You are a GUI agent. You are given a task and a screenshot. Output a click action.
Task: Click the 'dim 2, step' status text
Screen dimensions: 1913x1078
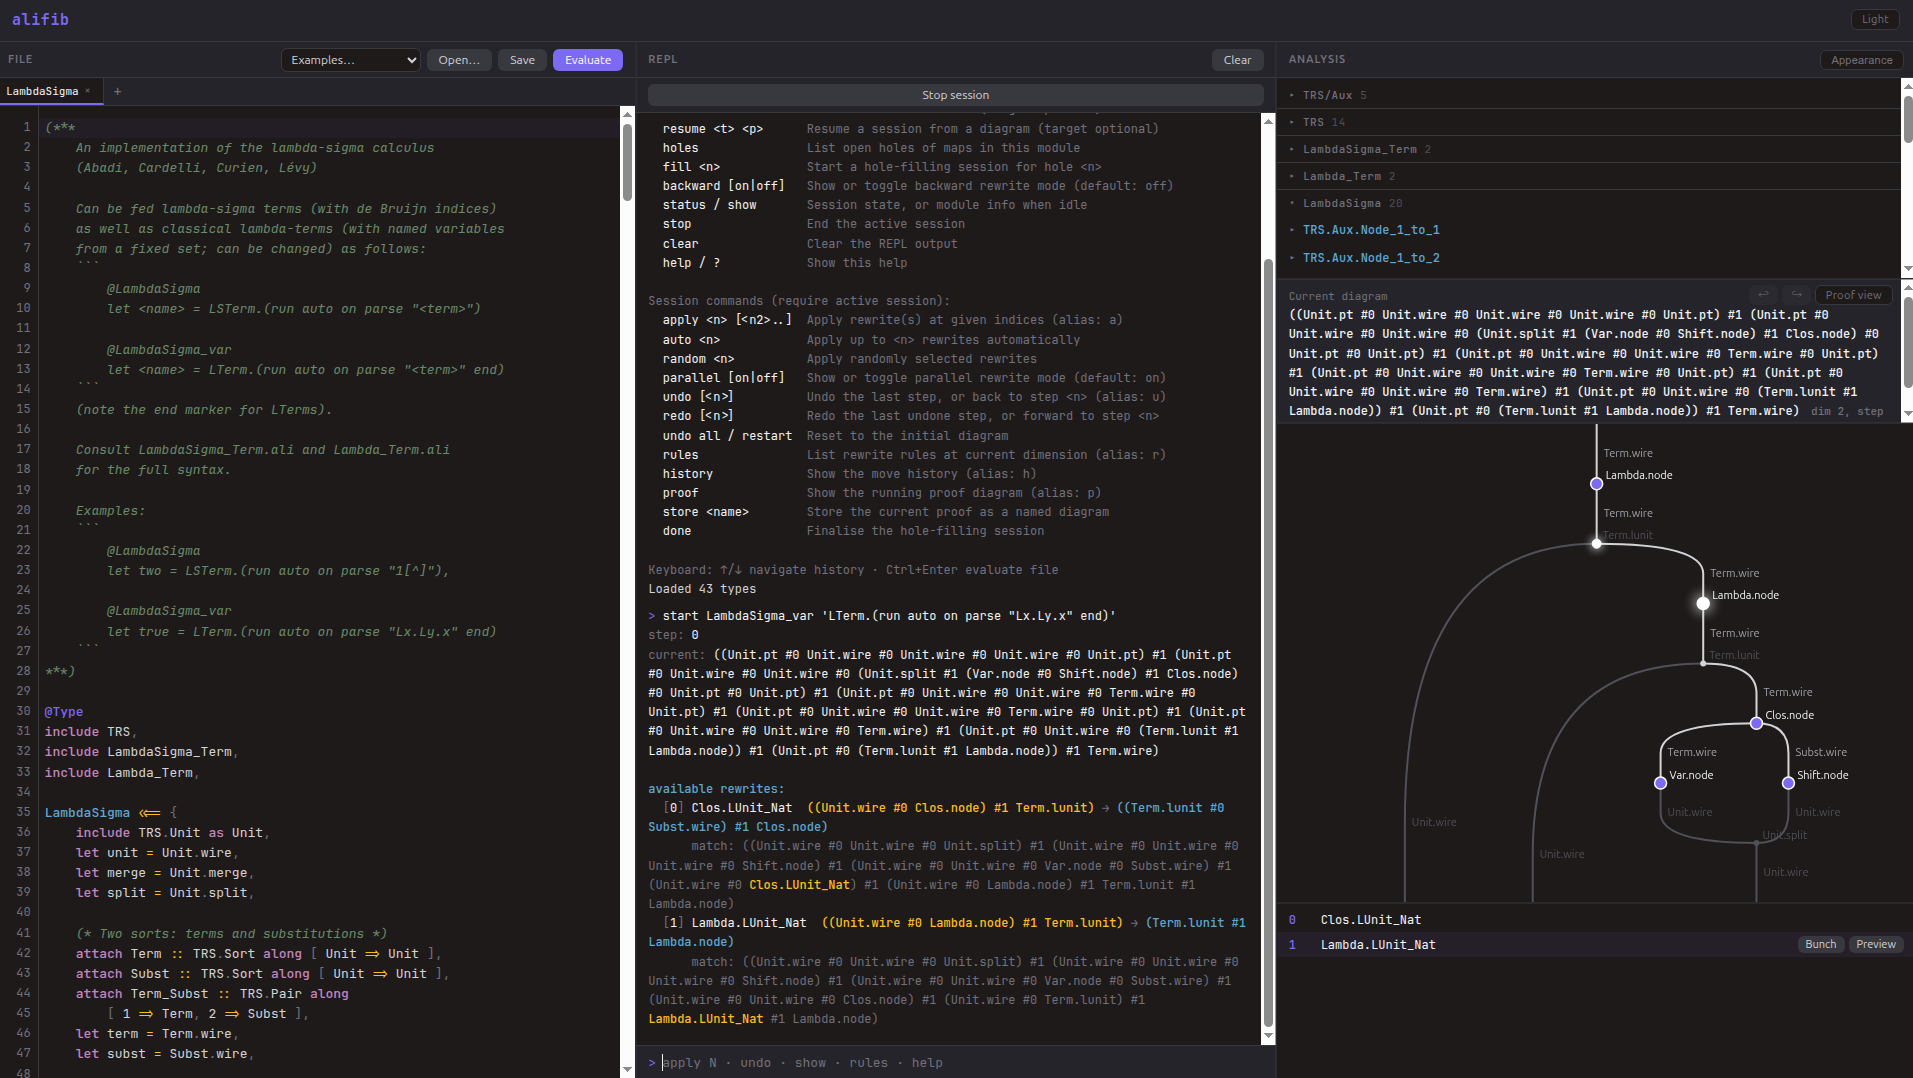[1846, 411]
